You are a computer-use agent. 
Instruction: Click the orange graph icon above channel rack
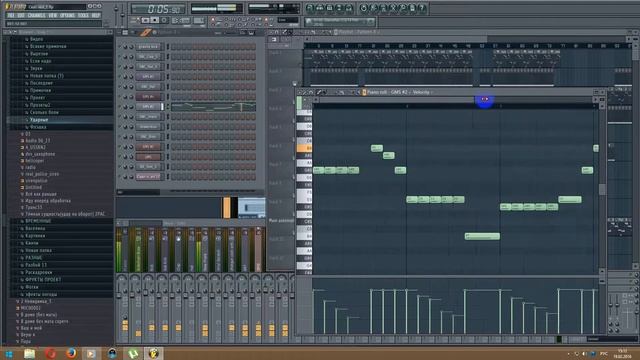[x=146, y=32]
